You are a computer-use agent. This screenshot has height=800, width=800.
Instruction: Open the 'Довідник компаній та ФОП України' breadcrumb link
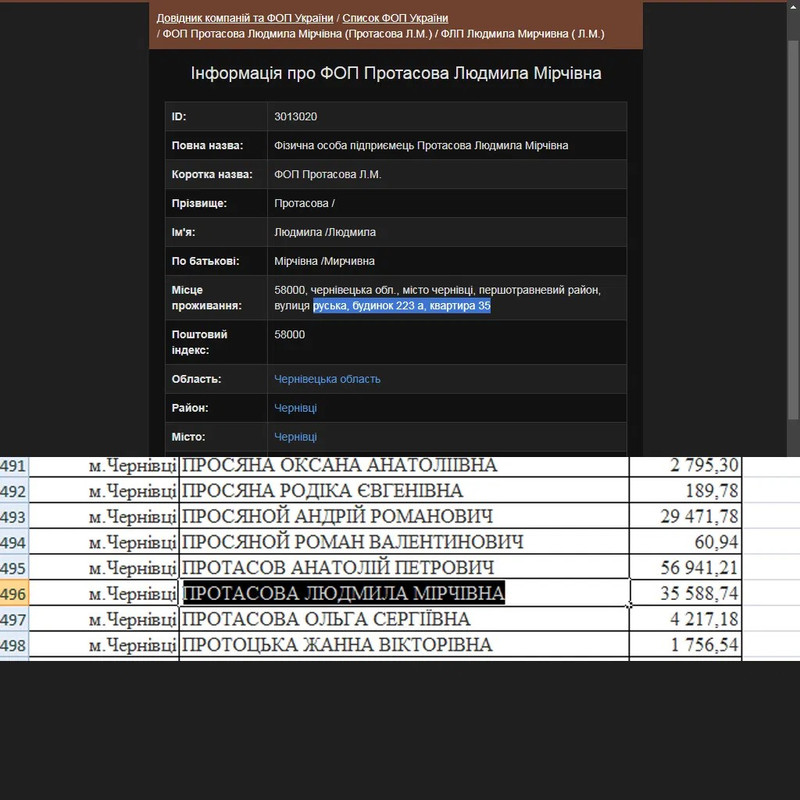(244, 18)
